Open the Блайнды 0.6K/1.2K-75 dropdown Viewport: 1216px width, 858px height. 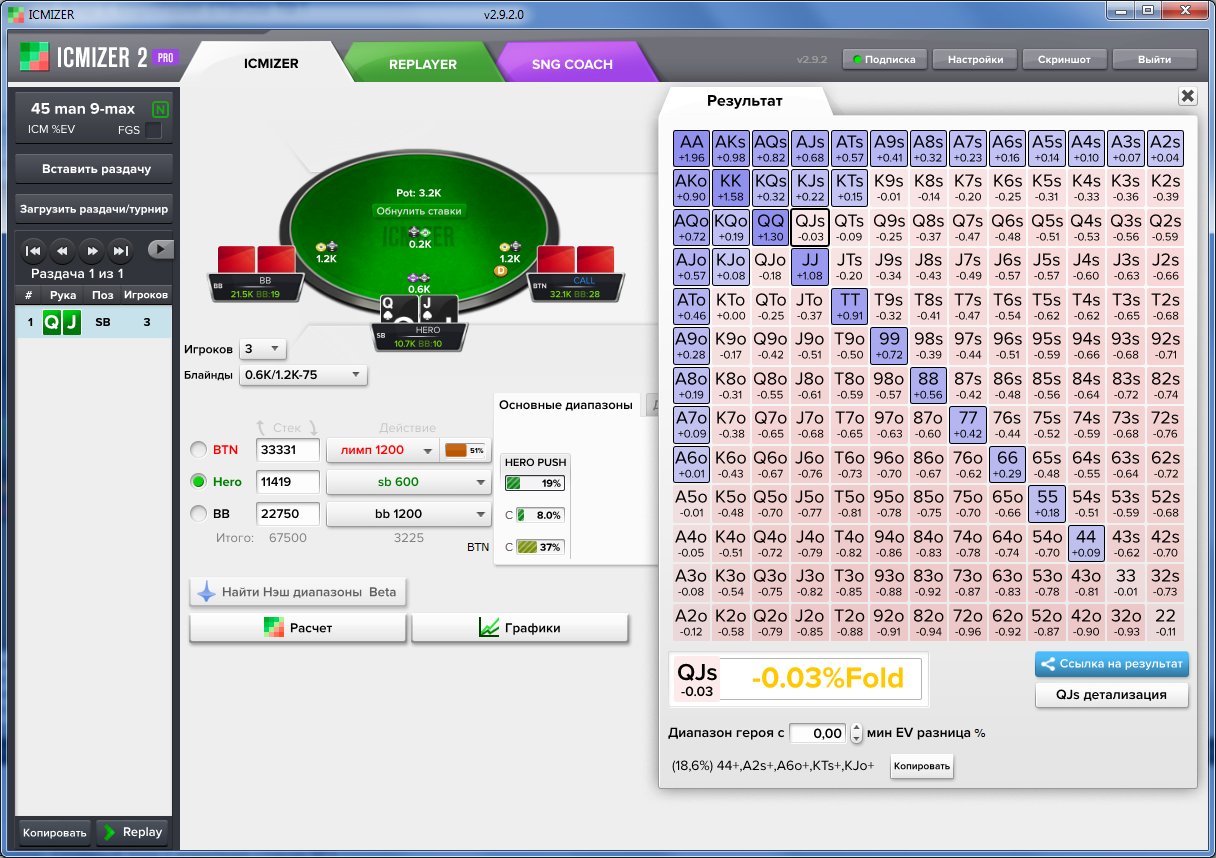click(303, 375)
